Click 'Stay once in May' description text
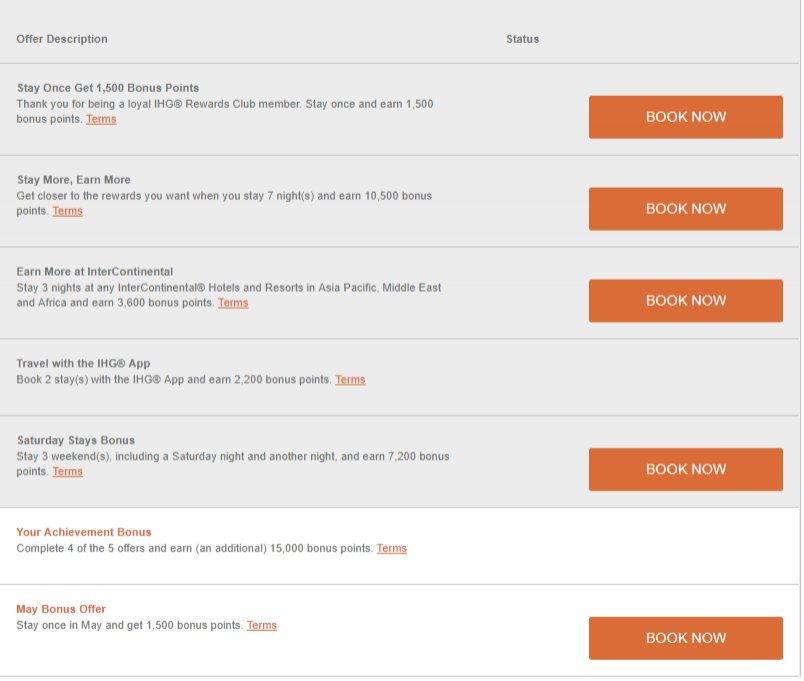 (129, 625)
